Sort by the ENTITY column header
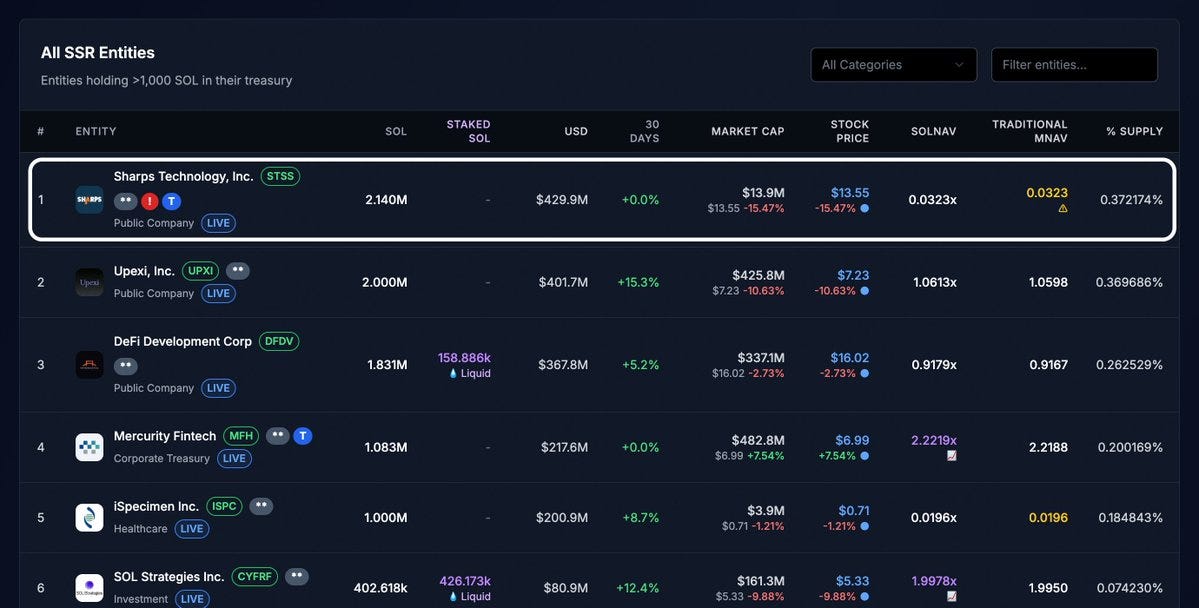The image size is (1199, 608). coord(96,132)
